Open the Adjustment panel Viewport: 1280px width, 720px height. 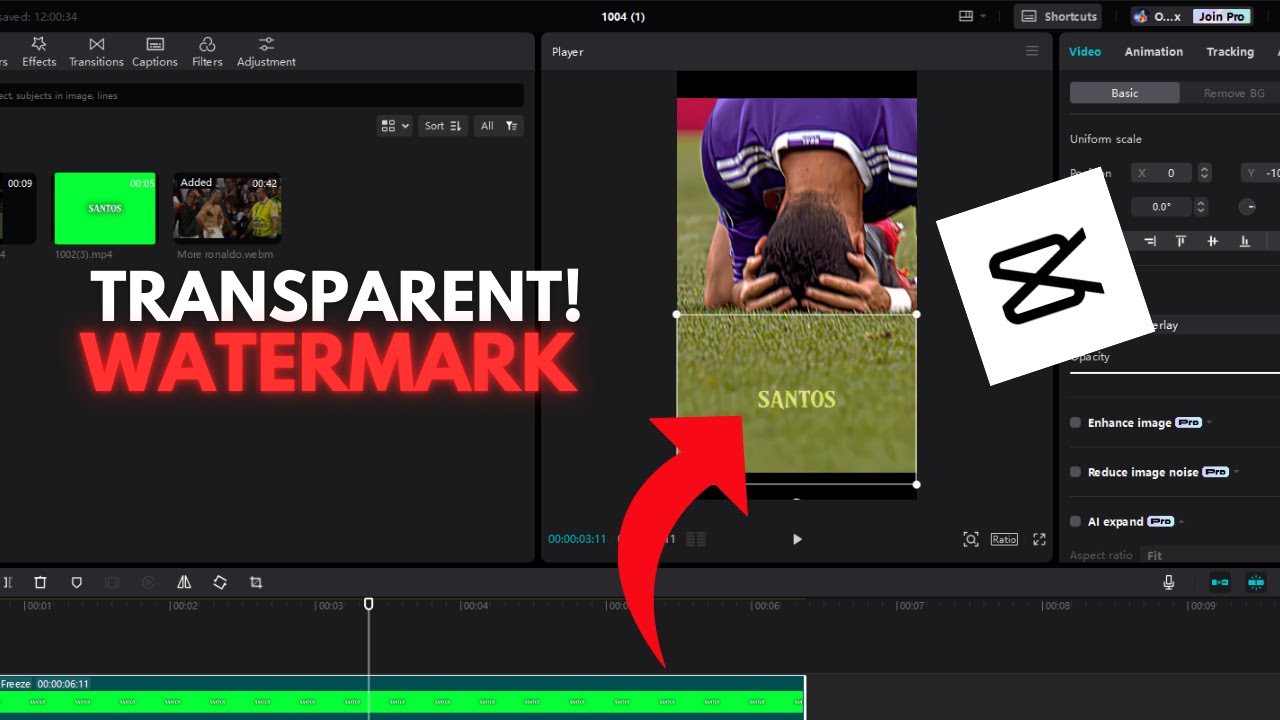[266, 52]
